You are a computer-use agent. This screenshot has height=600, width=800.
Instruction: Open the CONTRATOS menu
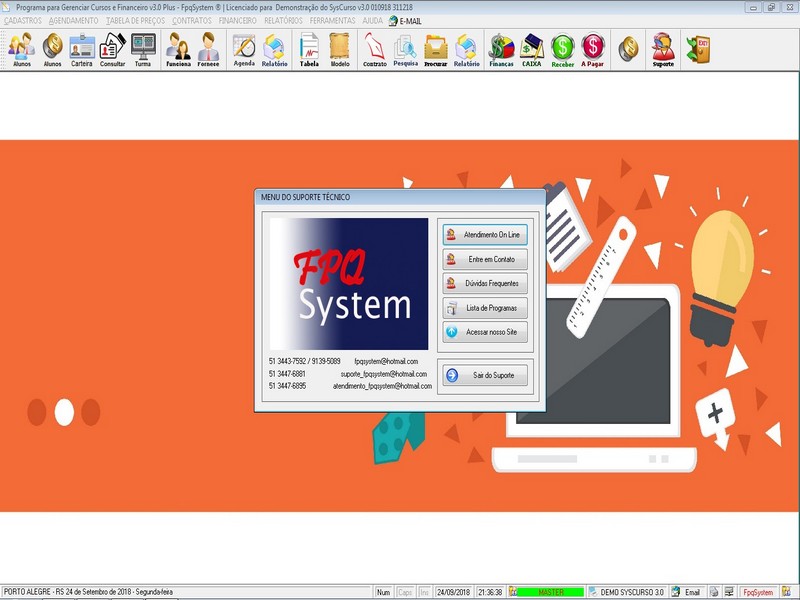point(191,21)
